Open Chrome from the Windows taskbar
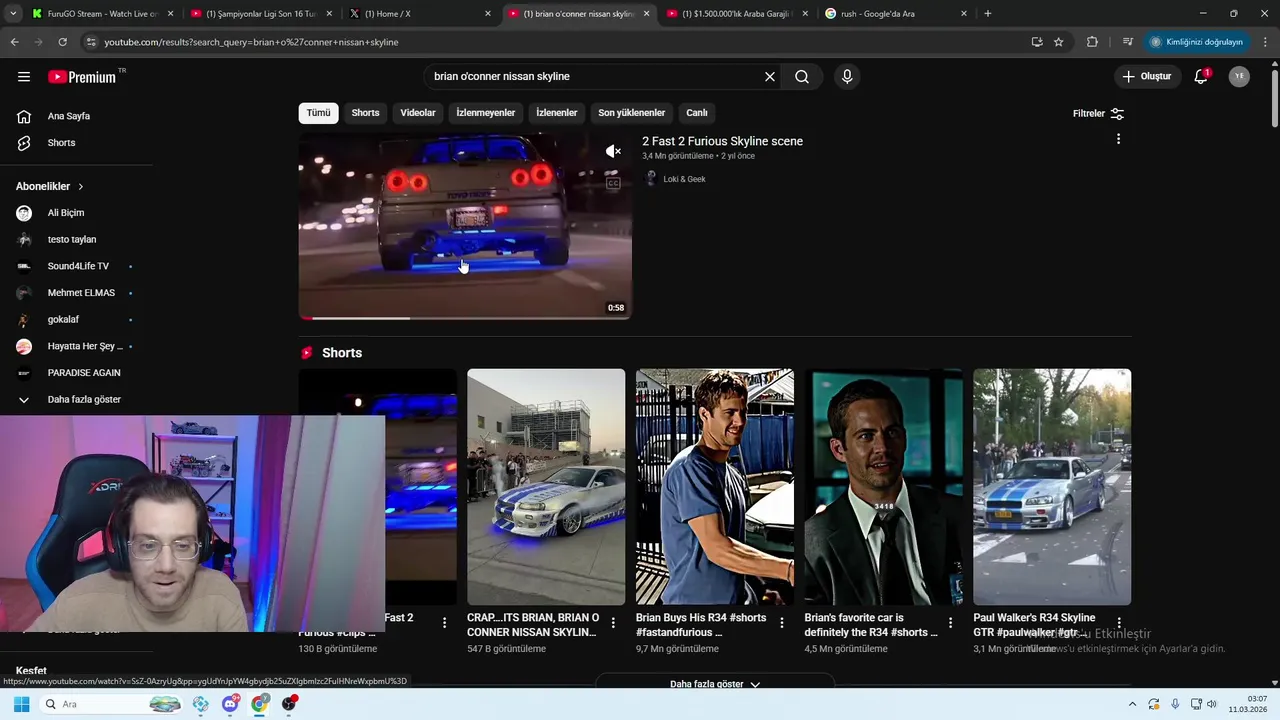Image resolution: width=1280 pixels, height=720 pixels. (x=260, y=704)
